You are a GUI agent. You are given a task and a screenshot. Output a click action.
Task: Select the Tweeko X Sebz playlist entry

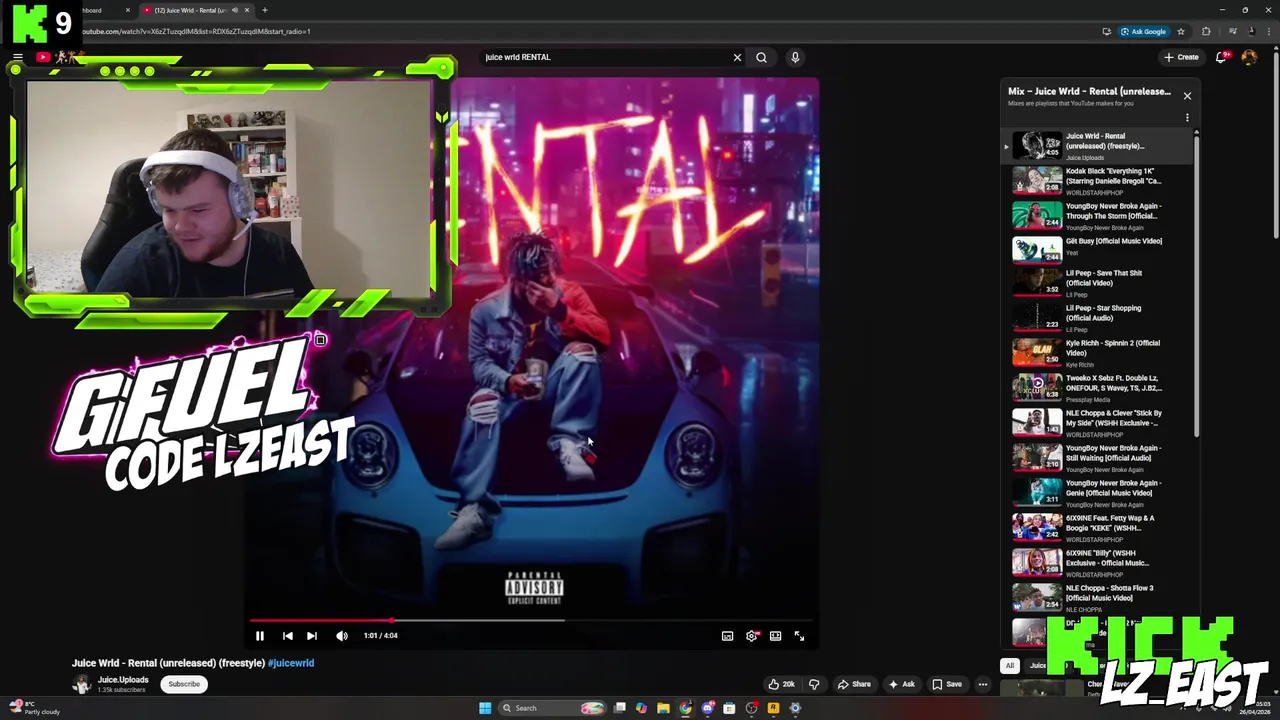coord(1097,388)
